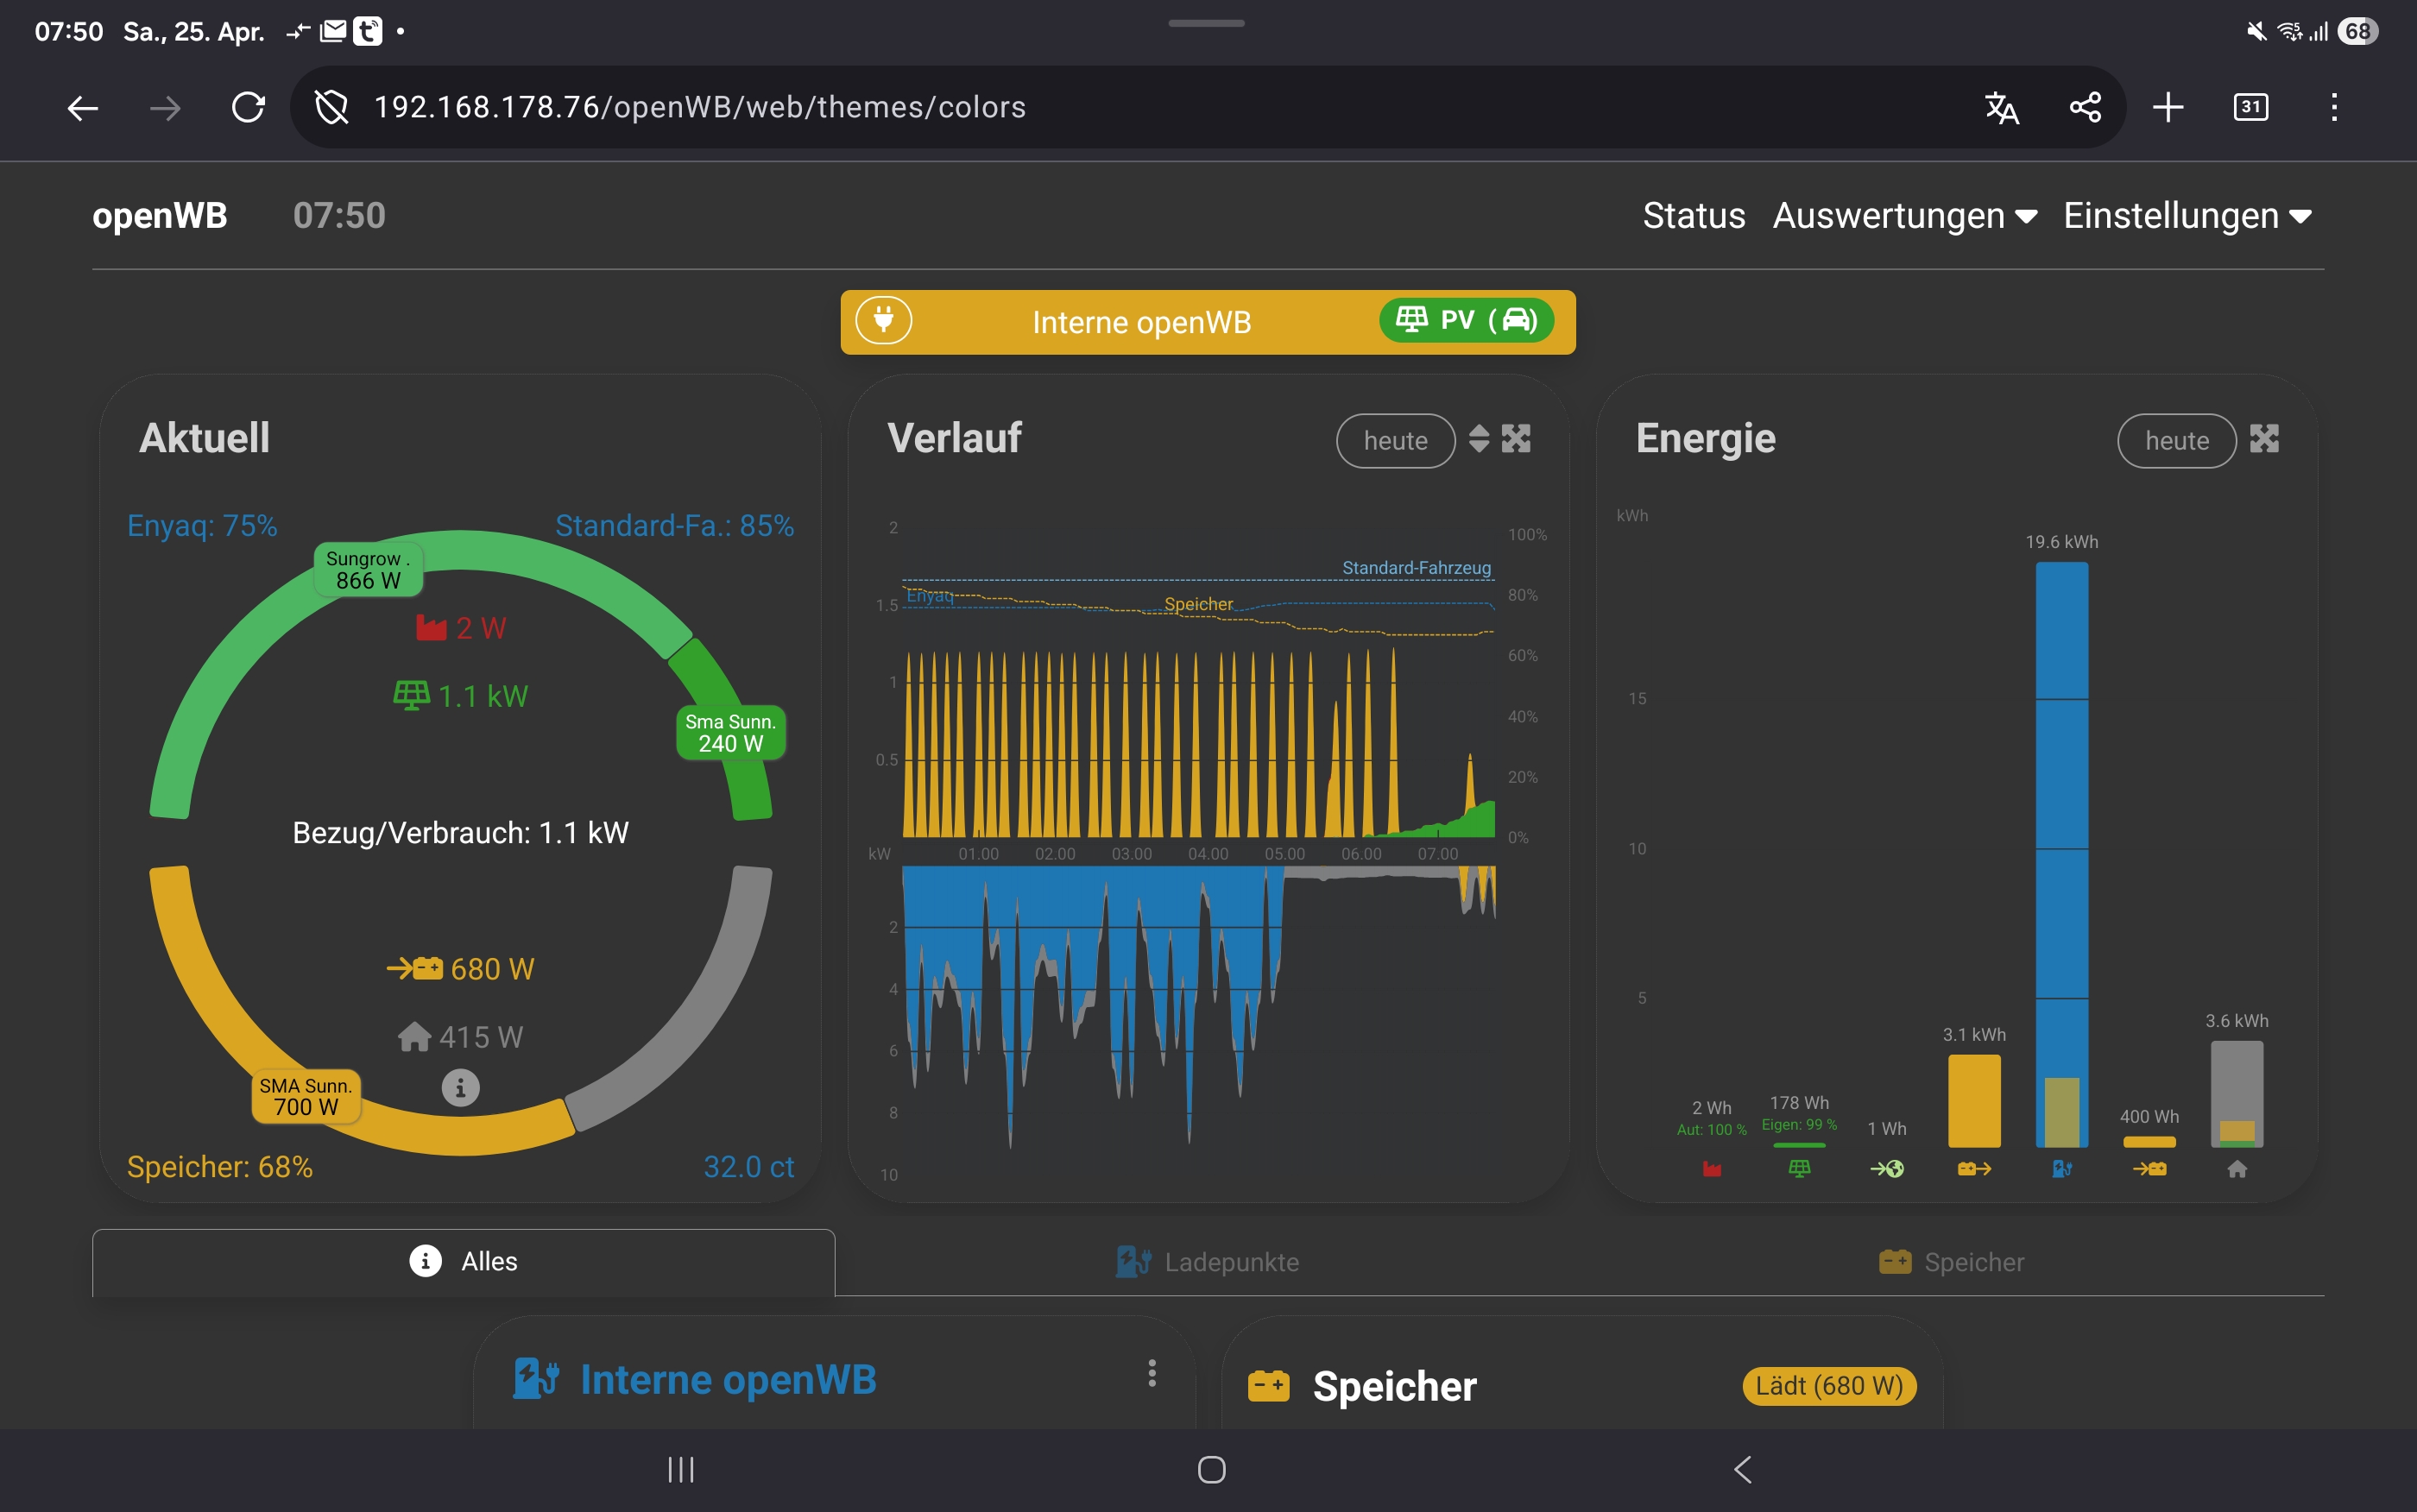Click the house consumption icon under Energie chart
Viewport: 2417px width, 1512px height.
(x=2237, y=1169)
